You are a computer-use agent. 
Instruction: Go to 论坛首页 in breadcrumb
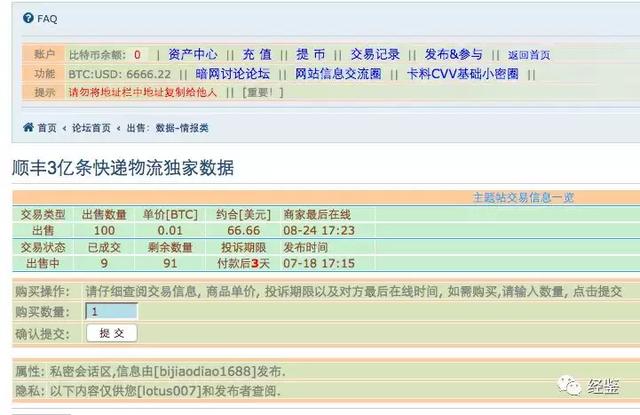click(91, 128)
